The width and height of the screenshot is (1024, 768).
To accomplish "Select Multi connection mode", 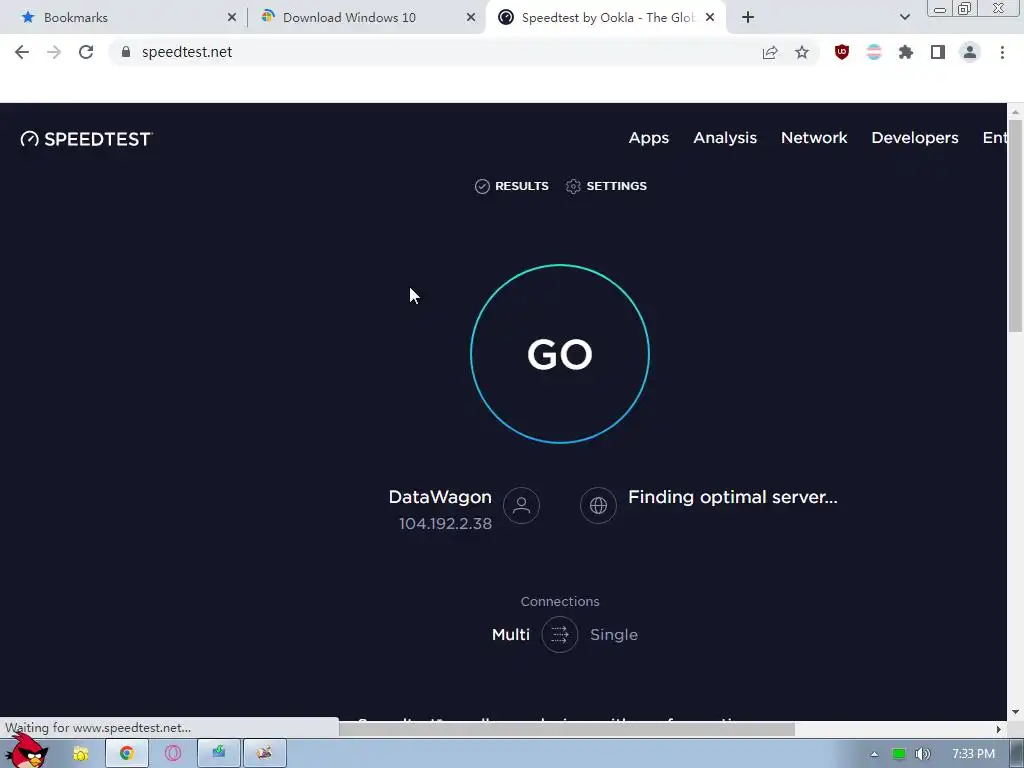I will pyautogui.click(x=511, y=635).
